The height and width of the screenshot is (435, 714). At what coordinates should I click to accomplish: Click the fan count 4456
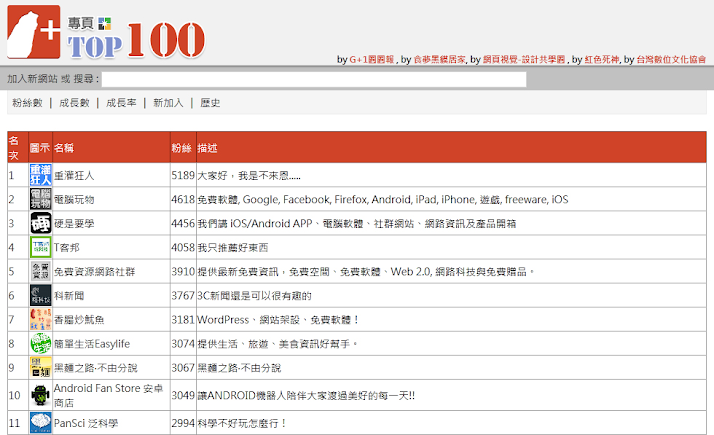(183, 224)
